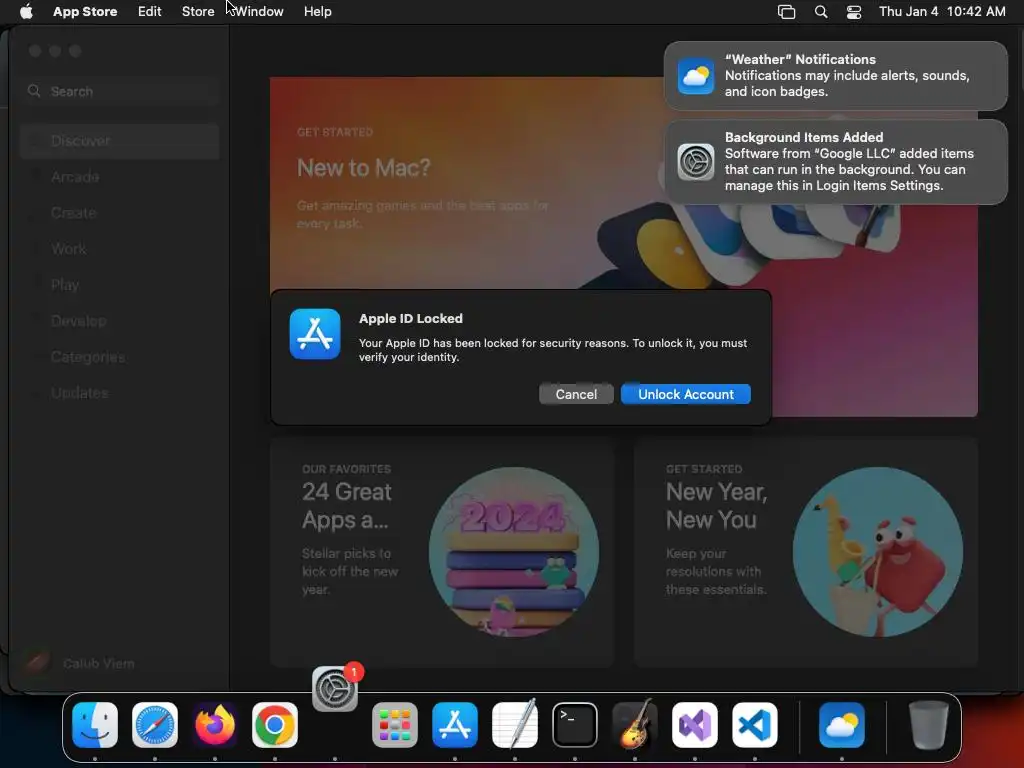
Task: Select Work in the sidebar
Action: (120, 249)
